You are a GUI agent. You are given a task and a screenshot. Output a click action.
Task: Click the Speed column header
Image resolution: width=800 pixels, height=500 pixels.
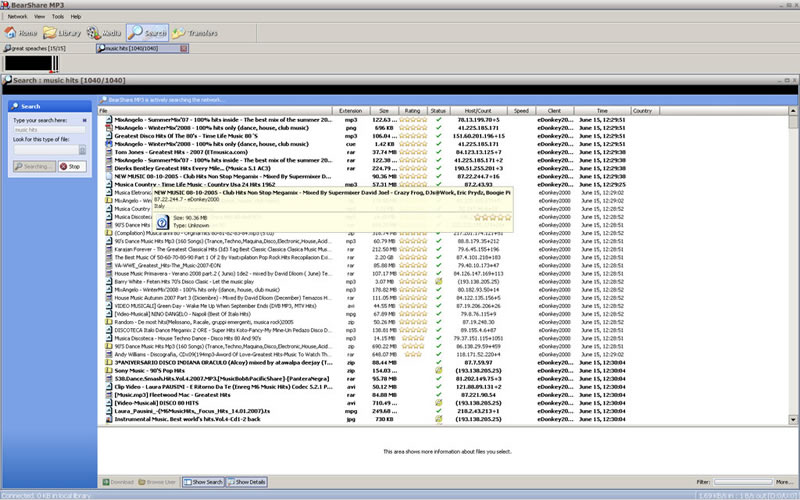[521, 111]
